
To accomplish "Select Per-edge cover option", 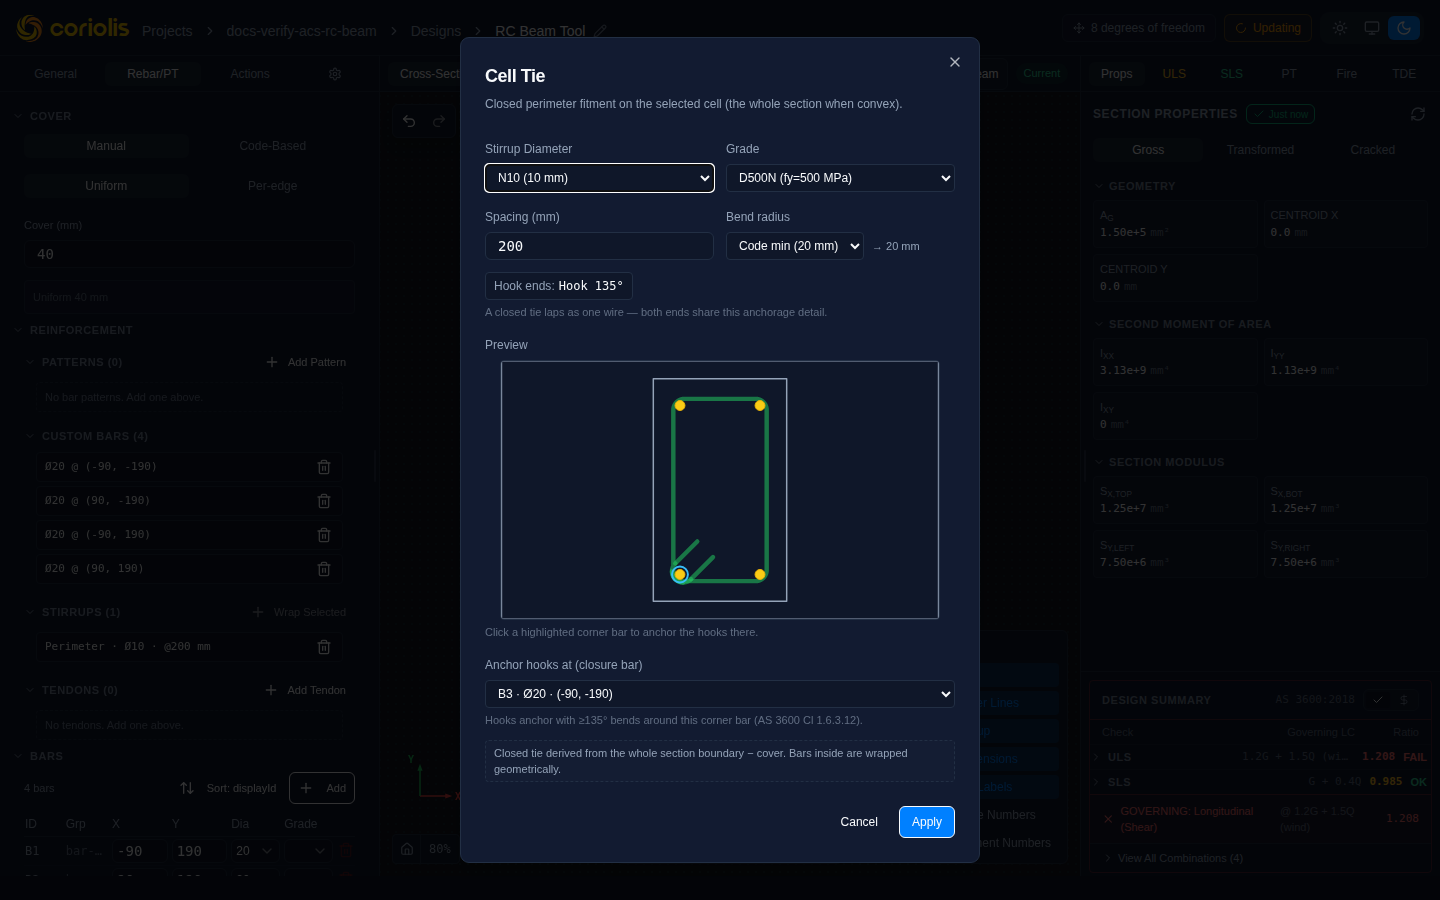I will pos(273,186).
